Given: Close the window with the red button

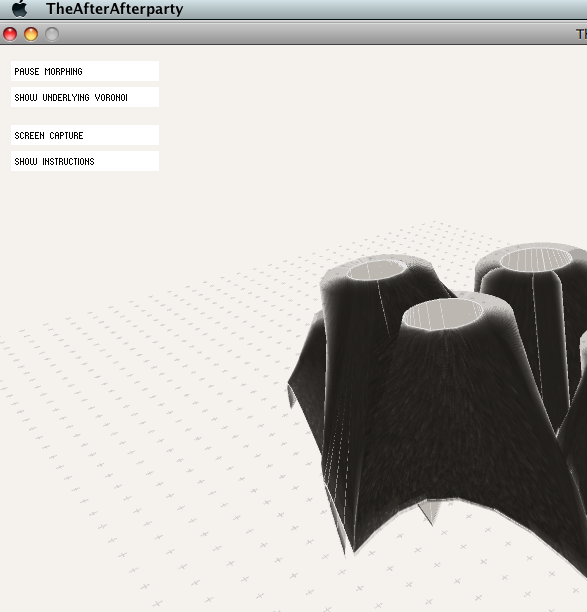Looking at the screenshot, I should click(10, 34).
